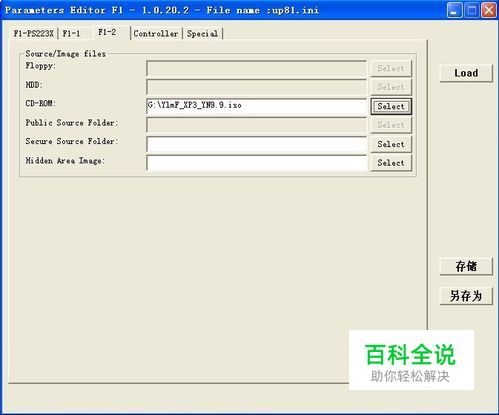Viewport: 499px width, 415px height.
Task: Switch to the F1-PS223X tab
Action: (33, 34)
